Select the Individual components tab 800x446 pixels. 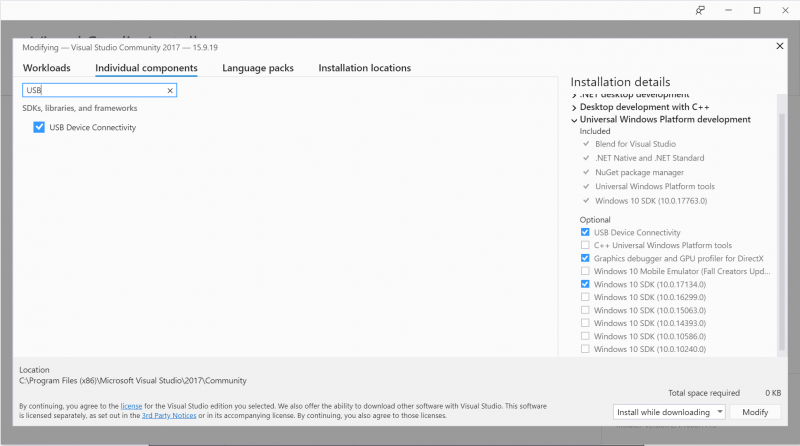146,68
